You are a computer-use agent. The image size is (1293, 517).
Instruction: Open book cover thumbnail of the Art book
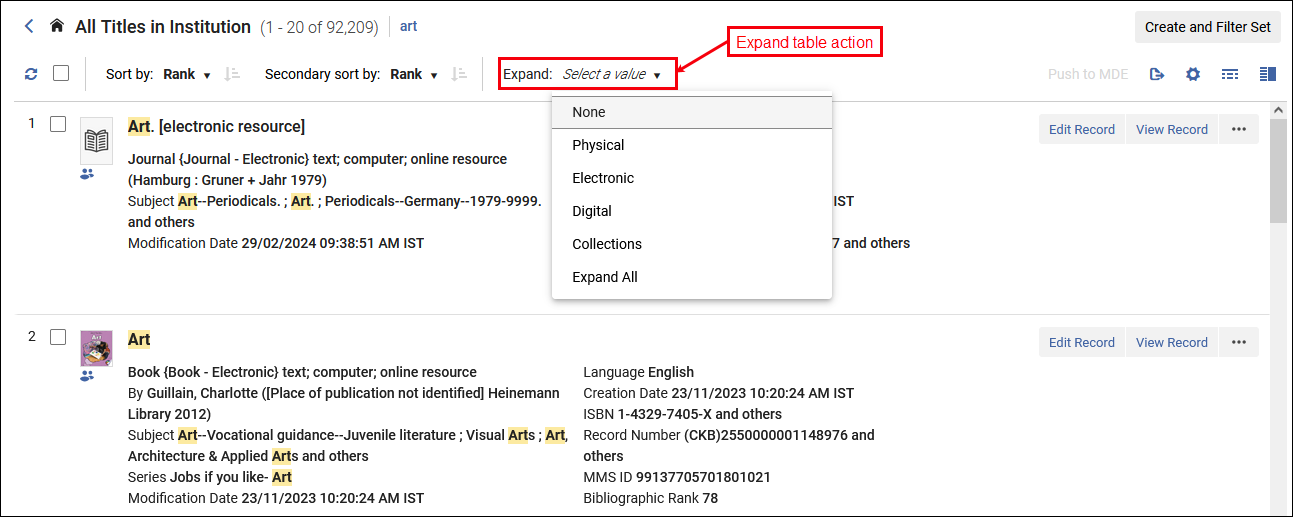(96, 348)
